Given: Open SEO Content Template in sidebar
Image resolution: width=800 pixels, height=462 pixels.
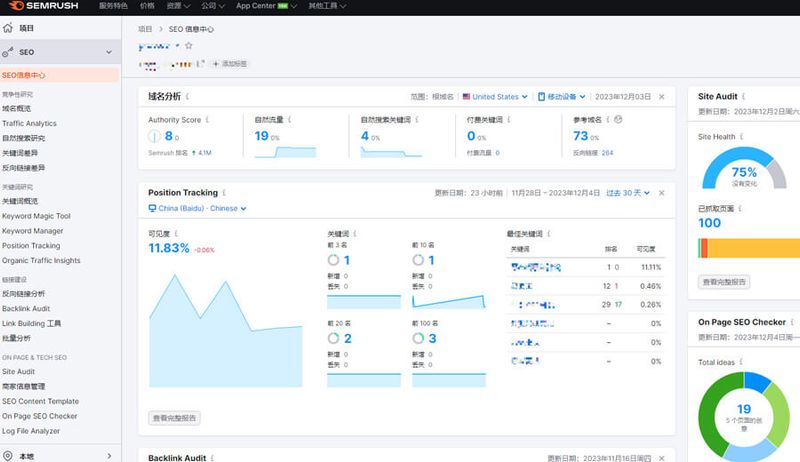Looking at the screenshot, I should [40, 401].
